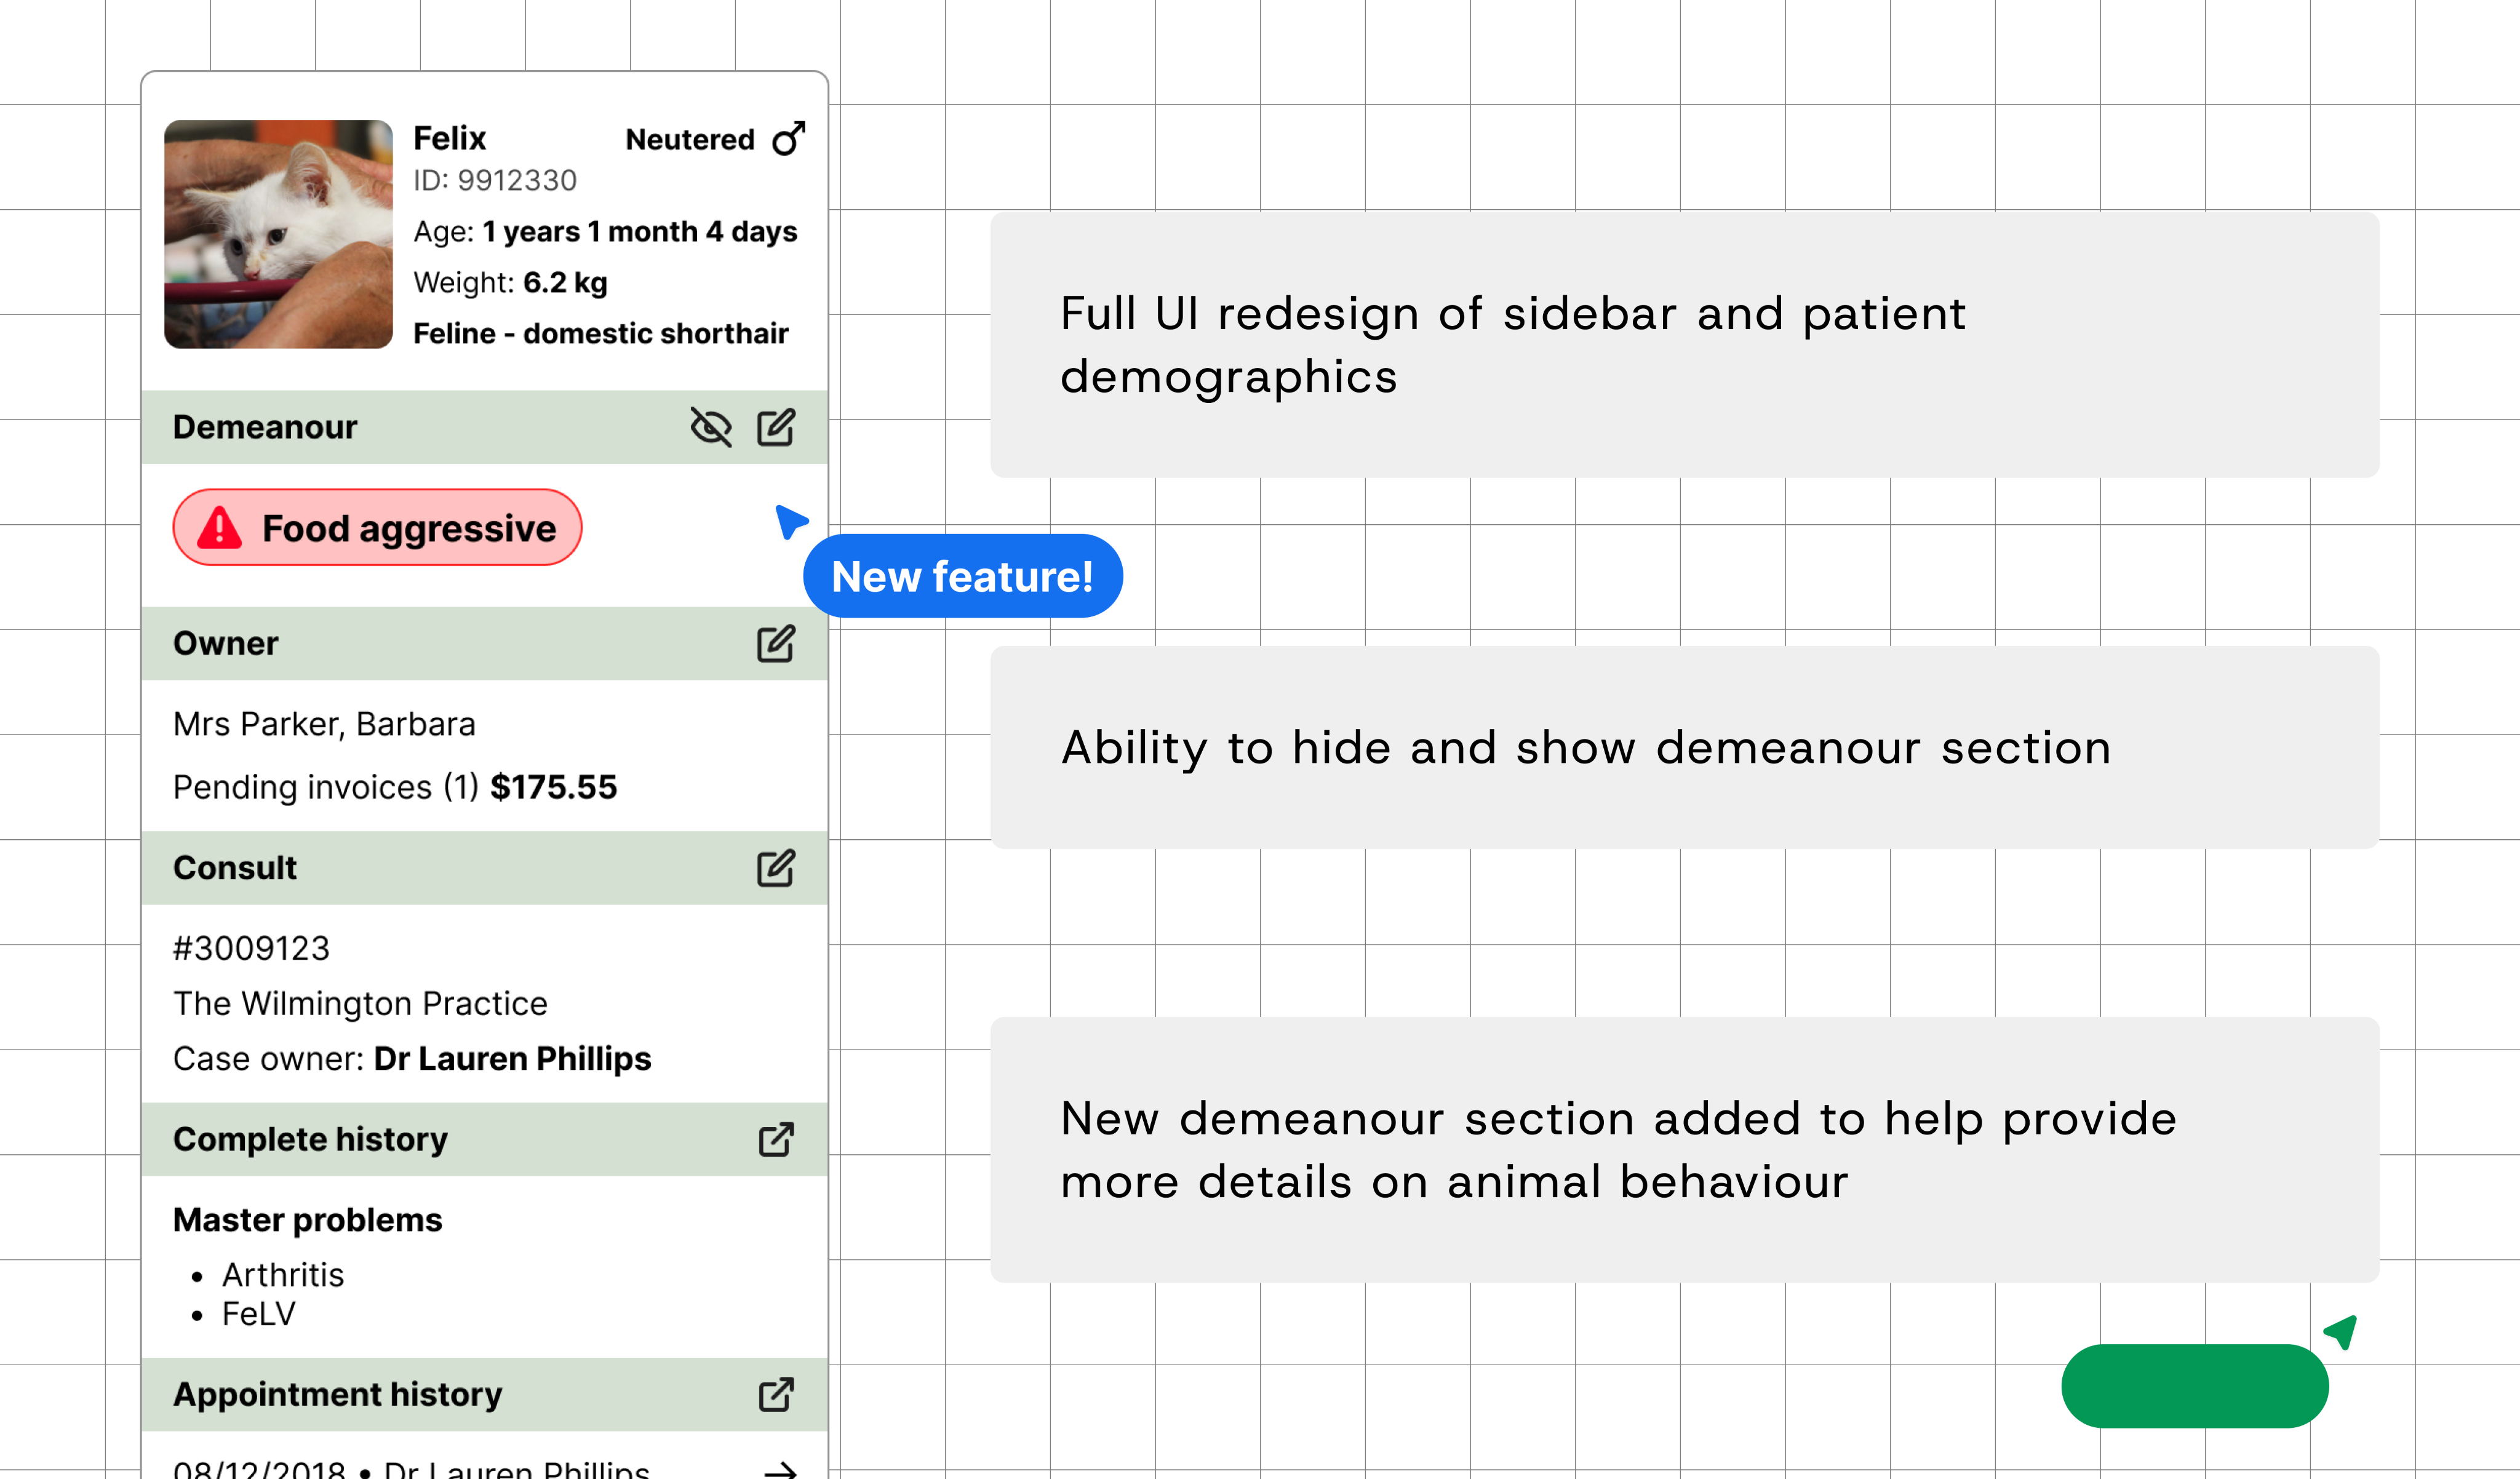The image size is (2520, 1479).
Task: Hide the Demeanour section with eye icon
Action: [710, 427]
